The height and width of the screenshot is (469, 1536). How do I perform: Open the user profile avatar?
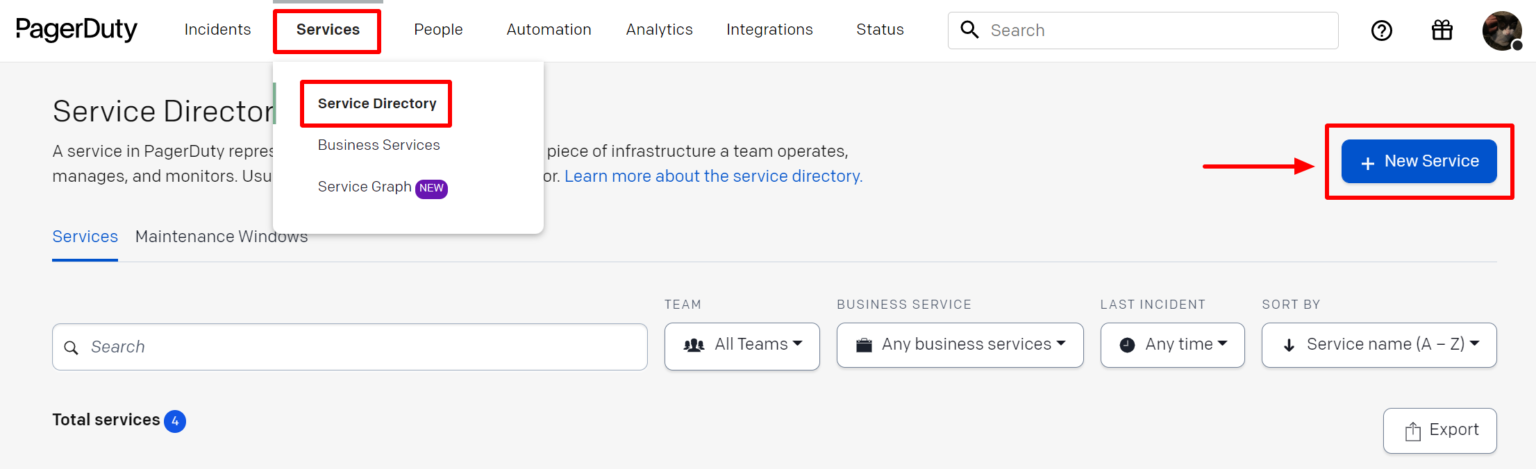(1501, 30)
